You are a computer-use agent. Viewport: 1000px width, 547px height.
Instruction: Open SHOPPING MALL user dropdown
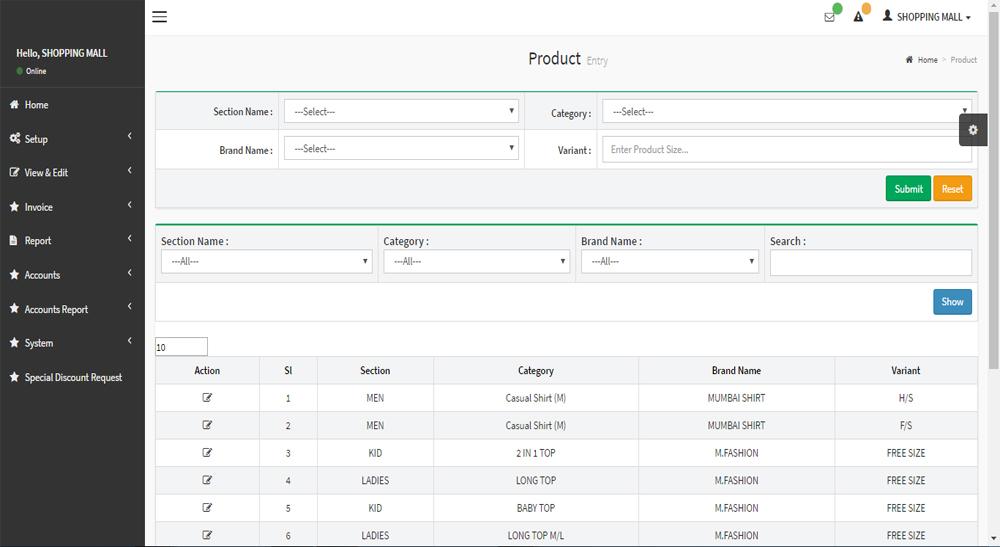(927, 17)
